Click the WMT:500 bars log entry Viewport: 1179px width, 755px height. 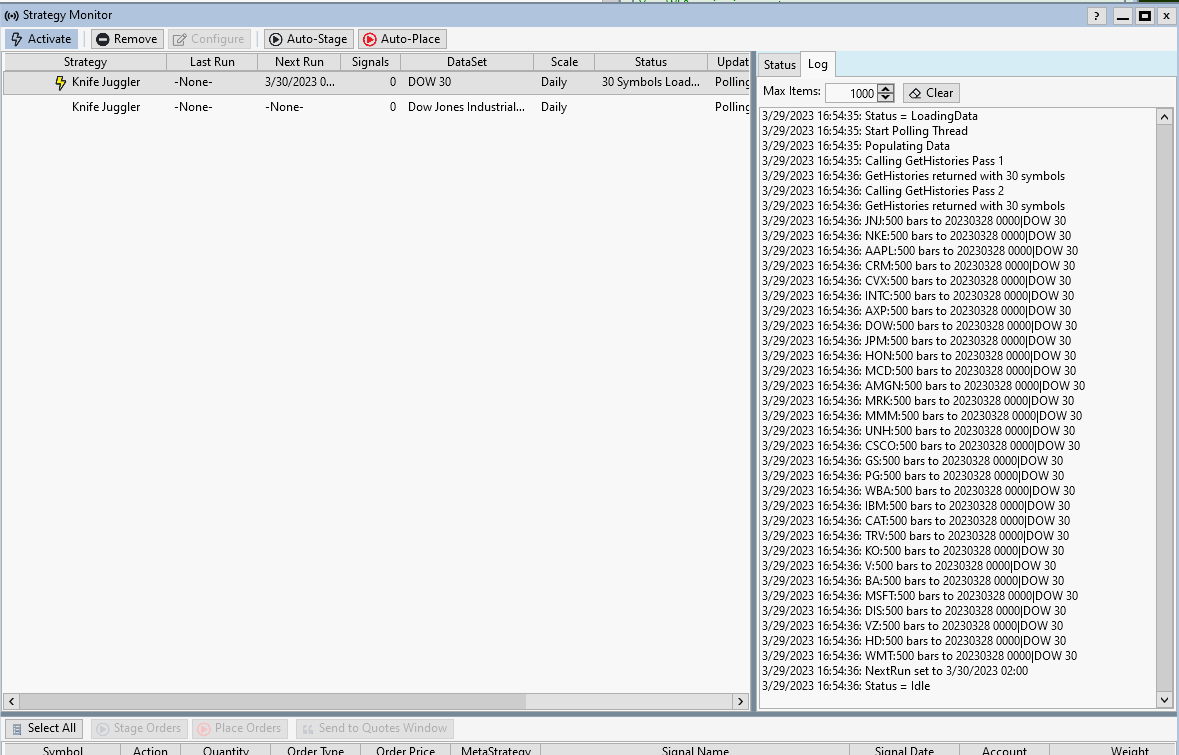(x=919, y=656)
